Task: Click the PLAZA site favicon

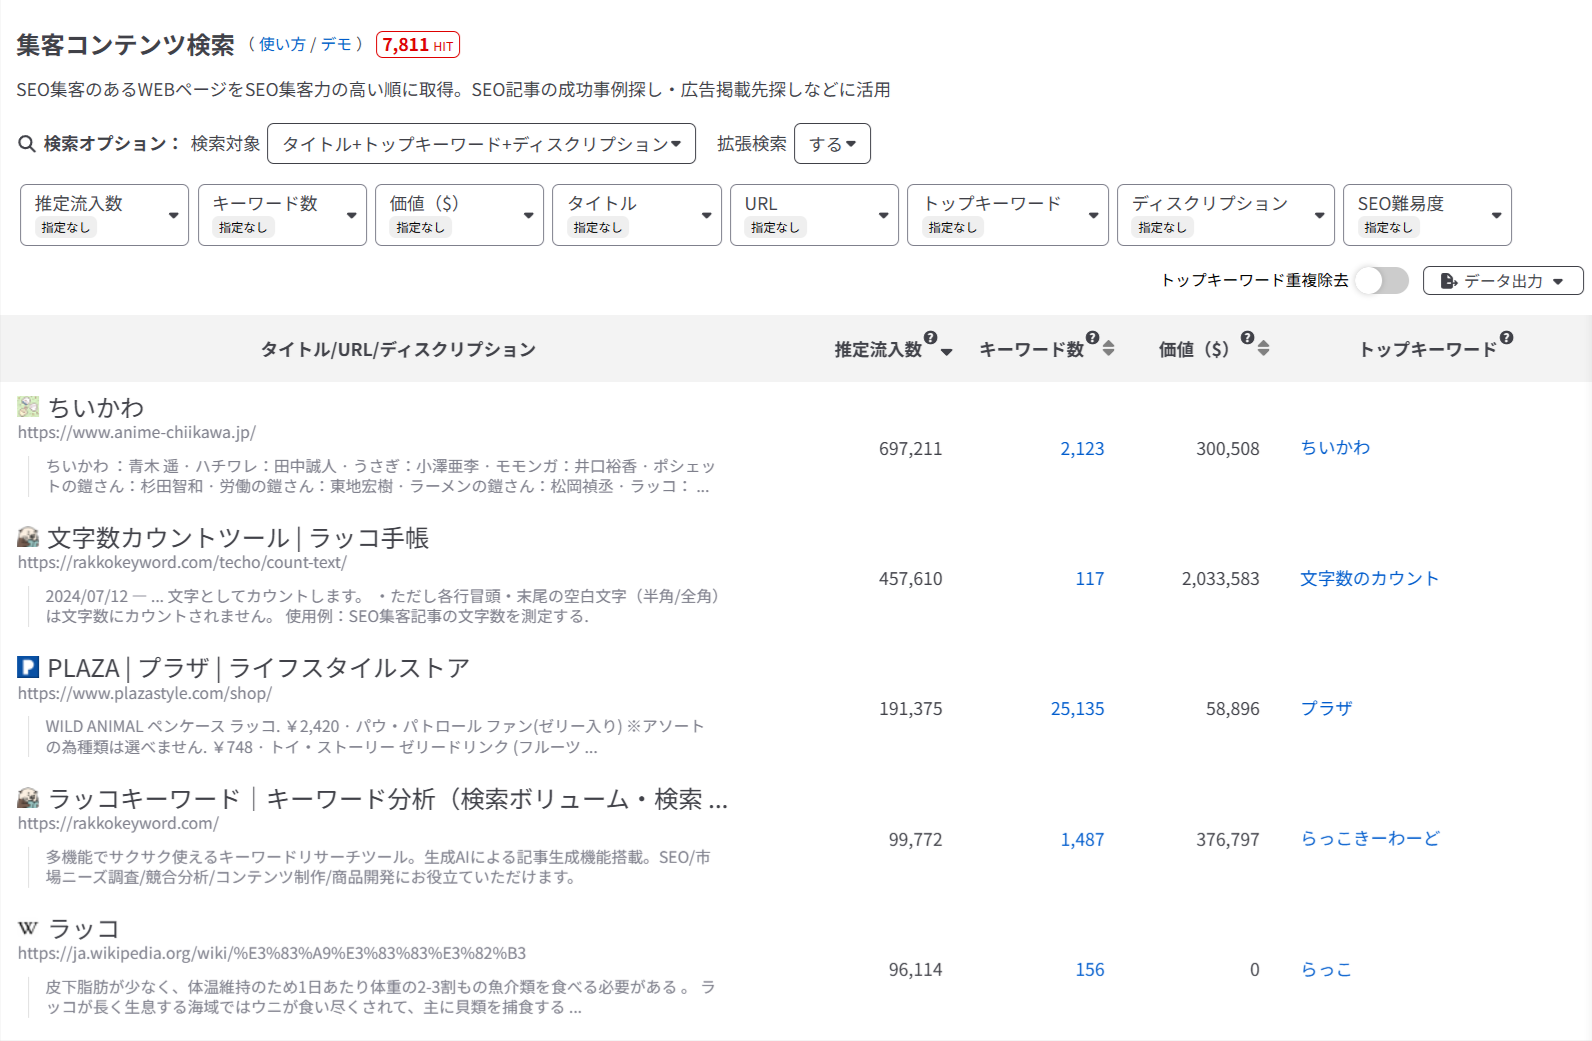Action: click(x=28, y=667)
